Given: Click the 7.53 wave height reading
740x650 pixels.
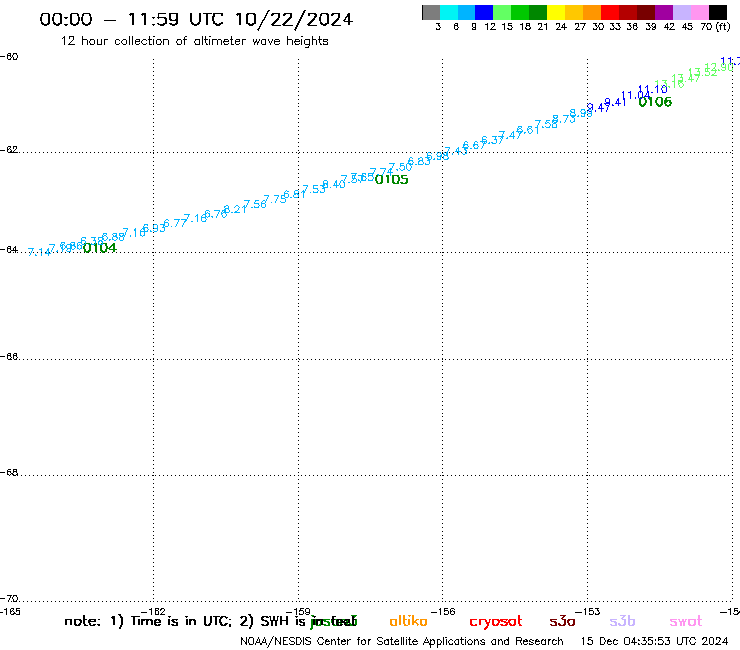Looking at the screenshot, I should (314, 189).
